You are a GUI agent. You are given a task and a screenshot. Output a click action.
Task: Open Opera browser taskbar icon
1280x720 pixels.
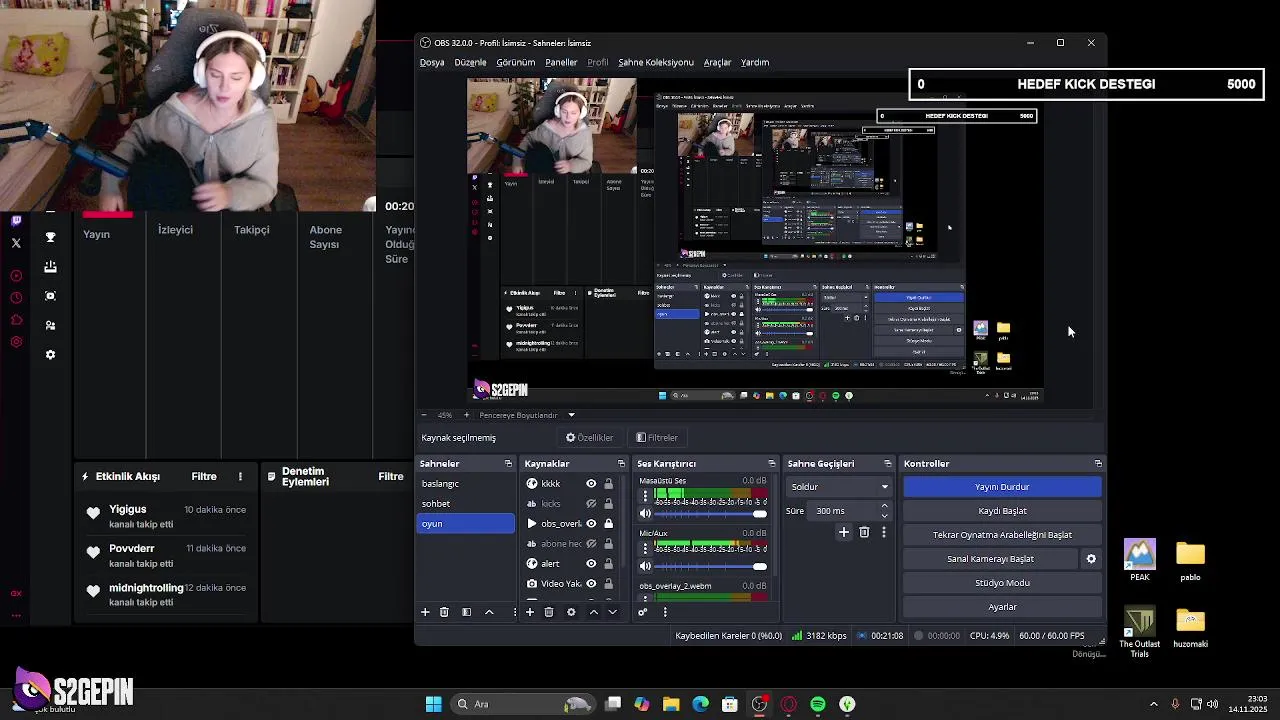(x=789, y=704)
